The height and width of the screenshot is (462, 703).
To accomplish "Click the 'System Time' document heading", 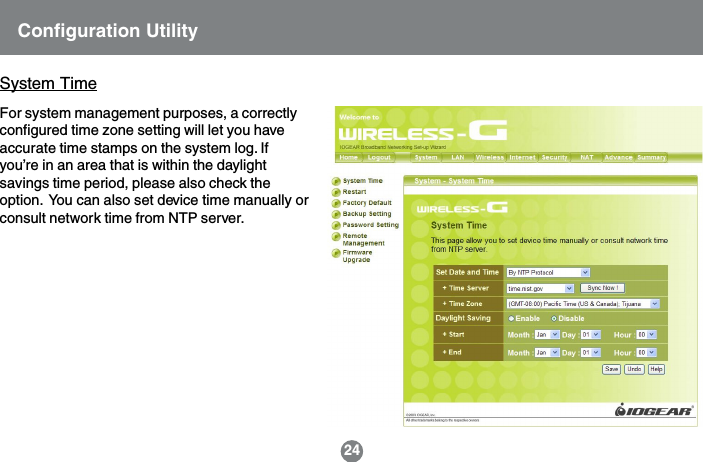I will point(48,83).
